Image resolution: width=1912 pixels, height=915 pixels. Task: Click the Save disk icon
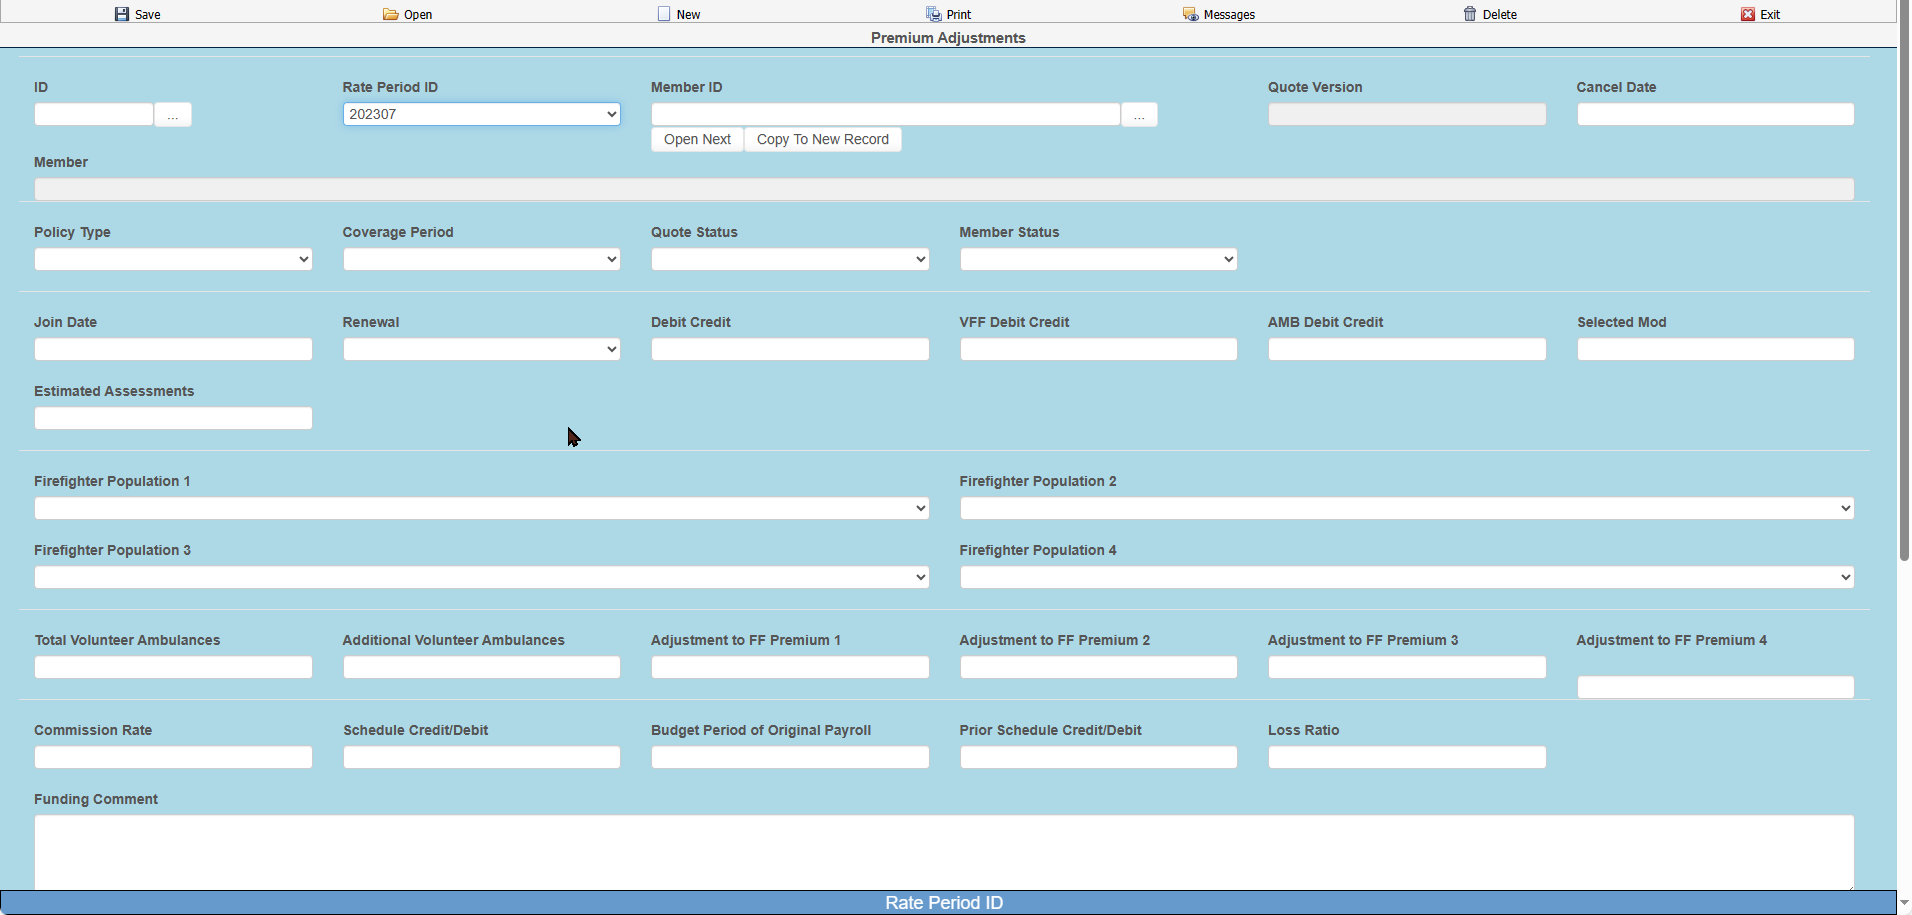[122, 14]
